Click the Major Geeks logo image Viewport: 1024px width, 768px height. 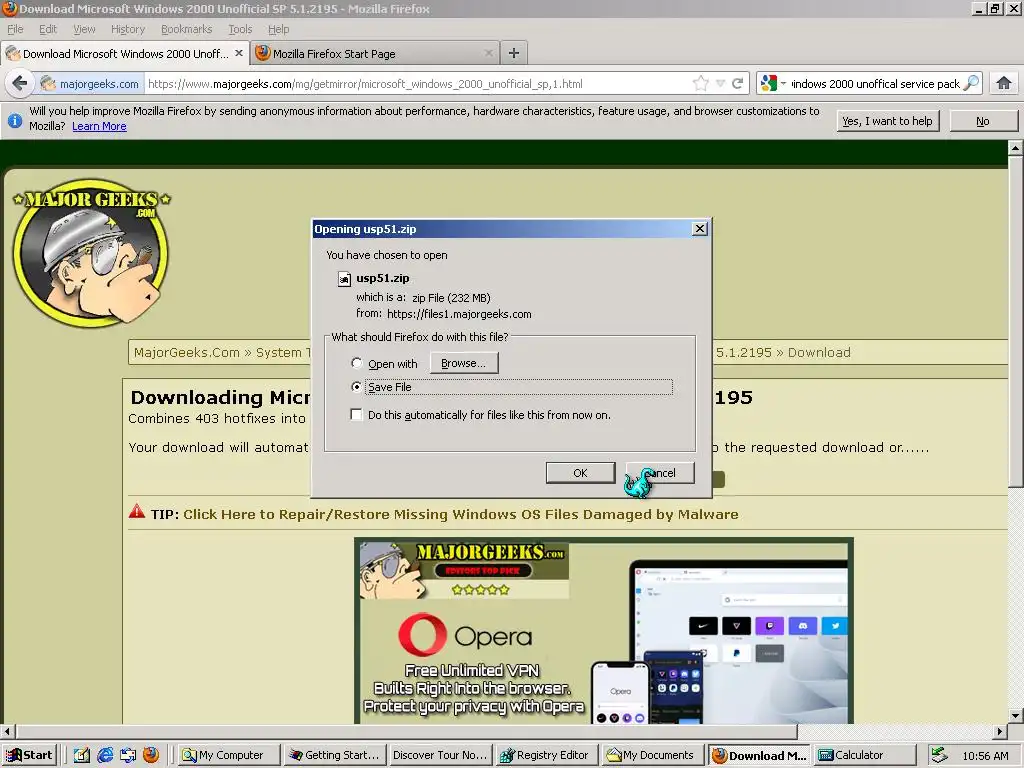91,253
